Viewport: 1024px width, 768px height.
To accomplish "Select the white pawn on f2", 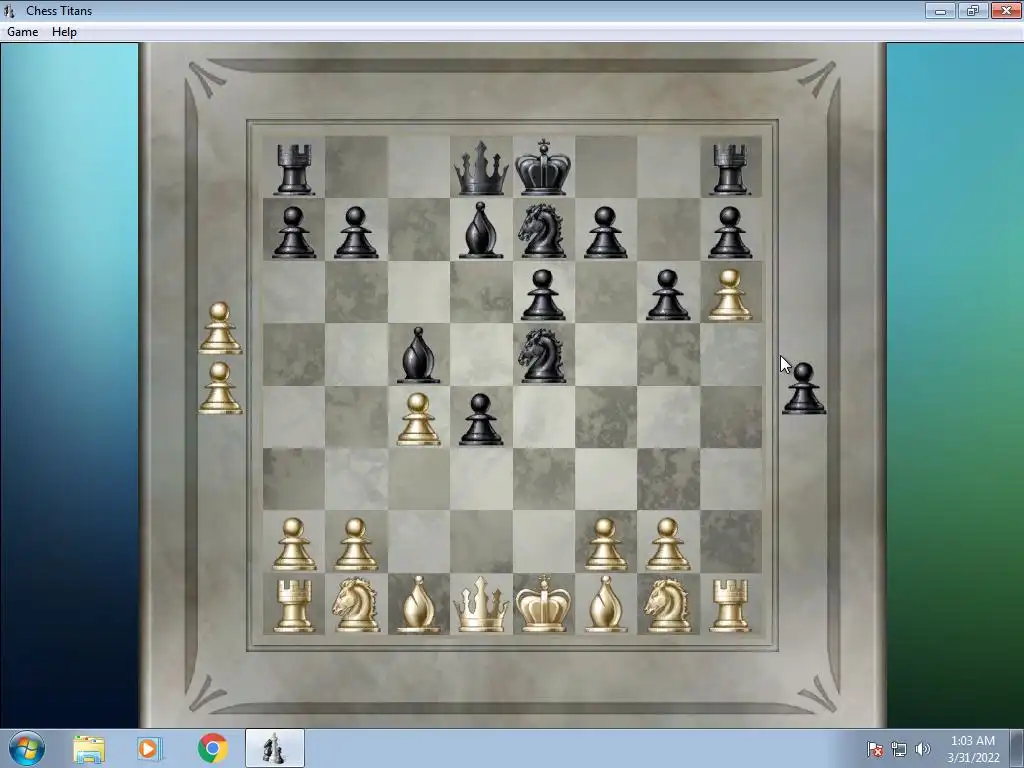I will (605, 544).
